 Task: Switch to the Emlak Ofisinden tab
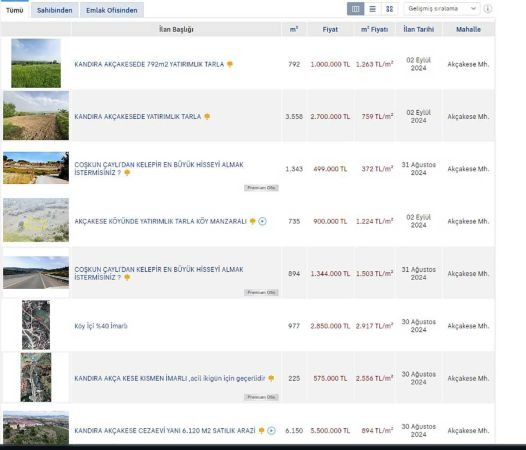tap(112, 10)
